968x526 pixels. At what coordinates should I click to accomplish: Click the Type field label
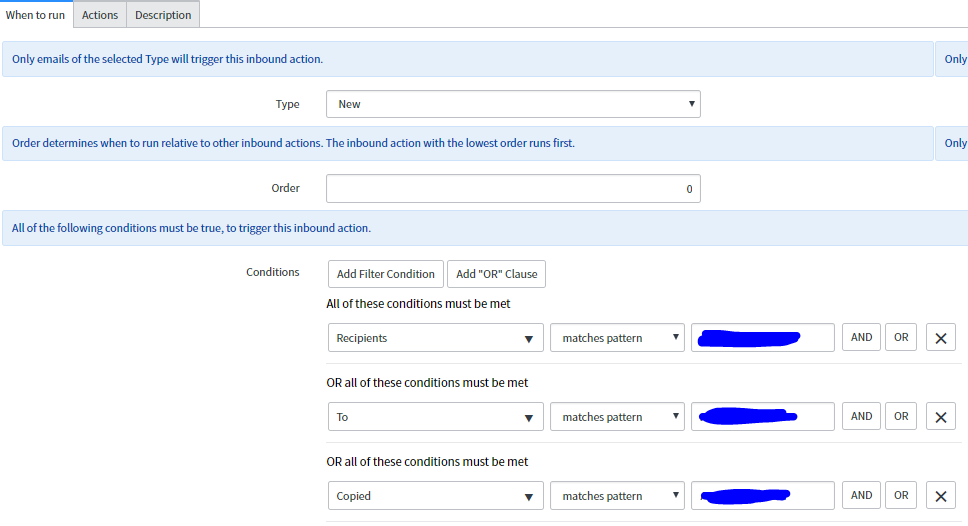click(287, 104)
